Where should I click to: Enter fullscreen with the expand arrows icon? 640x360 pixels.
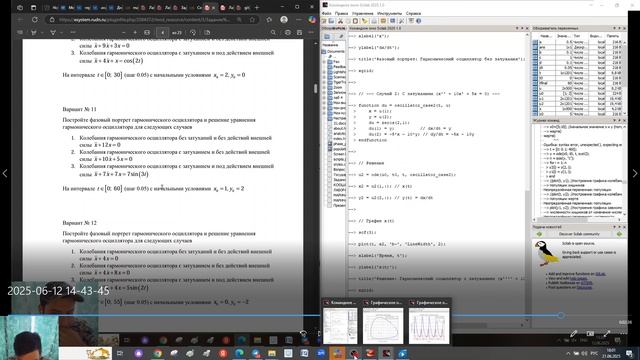coord(607,334)
